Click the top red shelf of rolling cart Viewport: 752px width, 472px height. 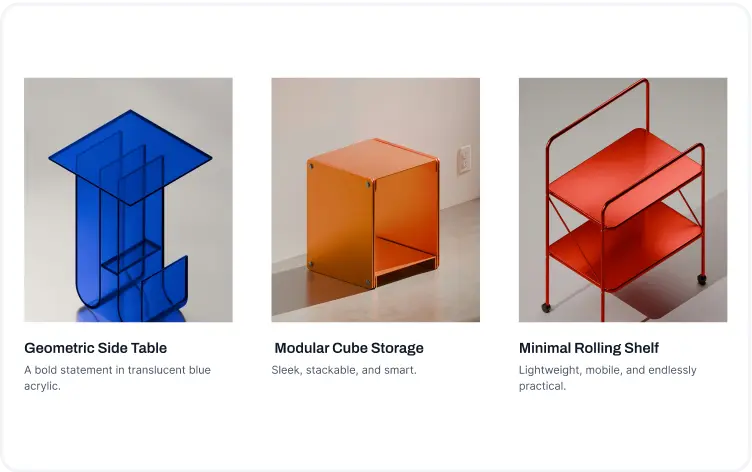tap(626, 175)
